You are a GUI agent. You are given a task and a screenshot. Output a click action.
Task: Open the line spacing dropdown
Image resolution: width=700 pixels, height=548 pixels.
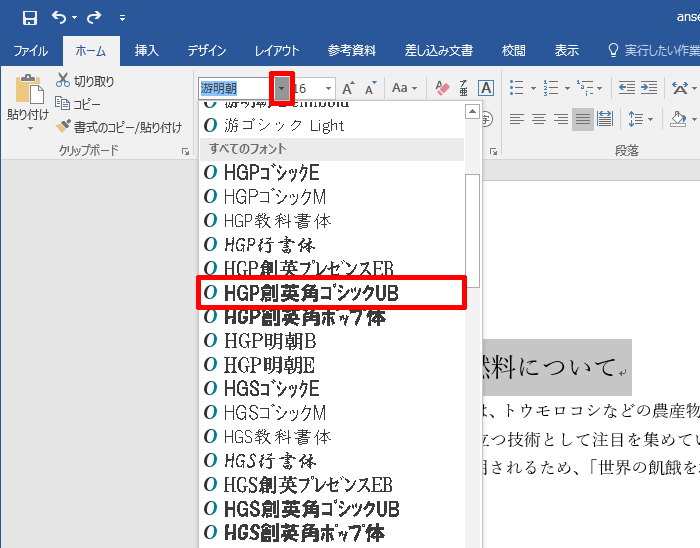coord(640,119)
